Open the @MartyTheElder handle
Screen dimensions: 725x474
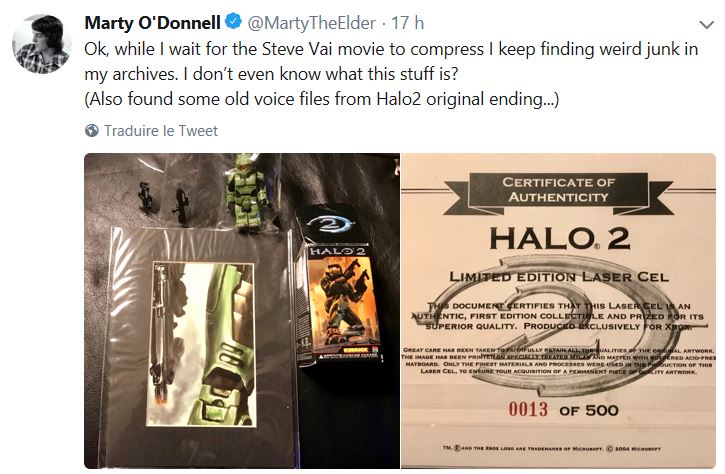tap(312, 23)
